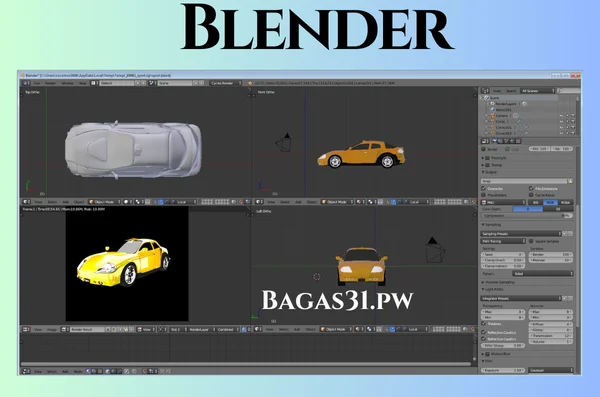600x397 pixels.
Task: Toggle selectability cursor icon on Circle.001 row
Action: [567, 127]
